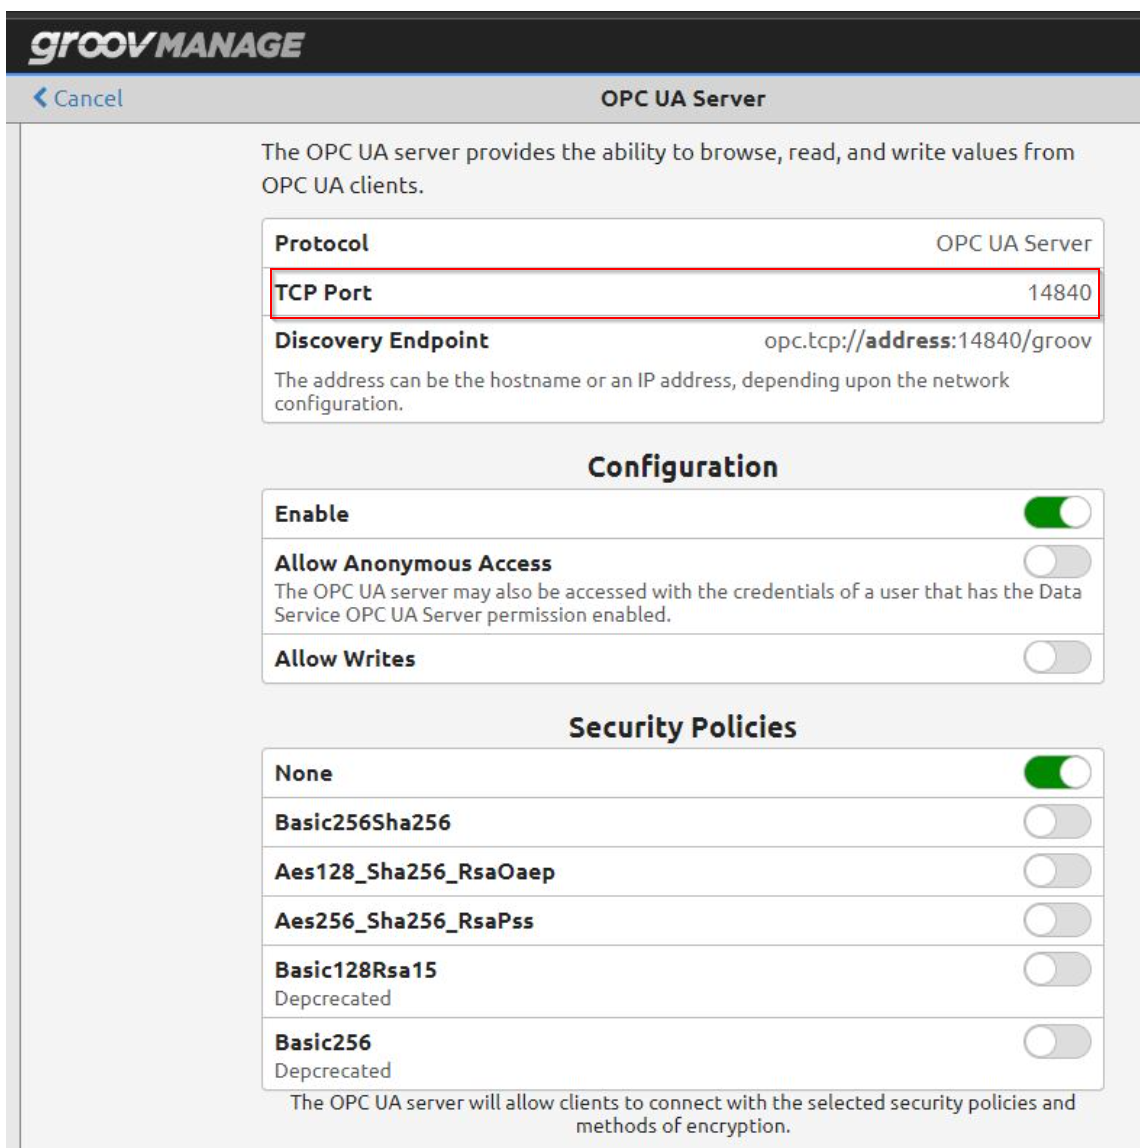Screen dimensions: 1140x1148
Task: Disable the None security policy
Action: (x=1057, y=772)
